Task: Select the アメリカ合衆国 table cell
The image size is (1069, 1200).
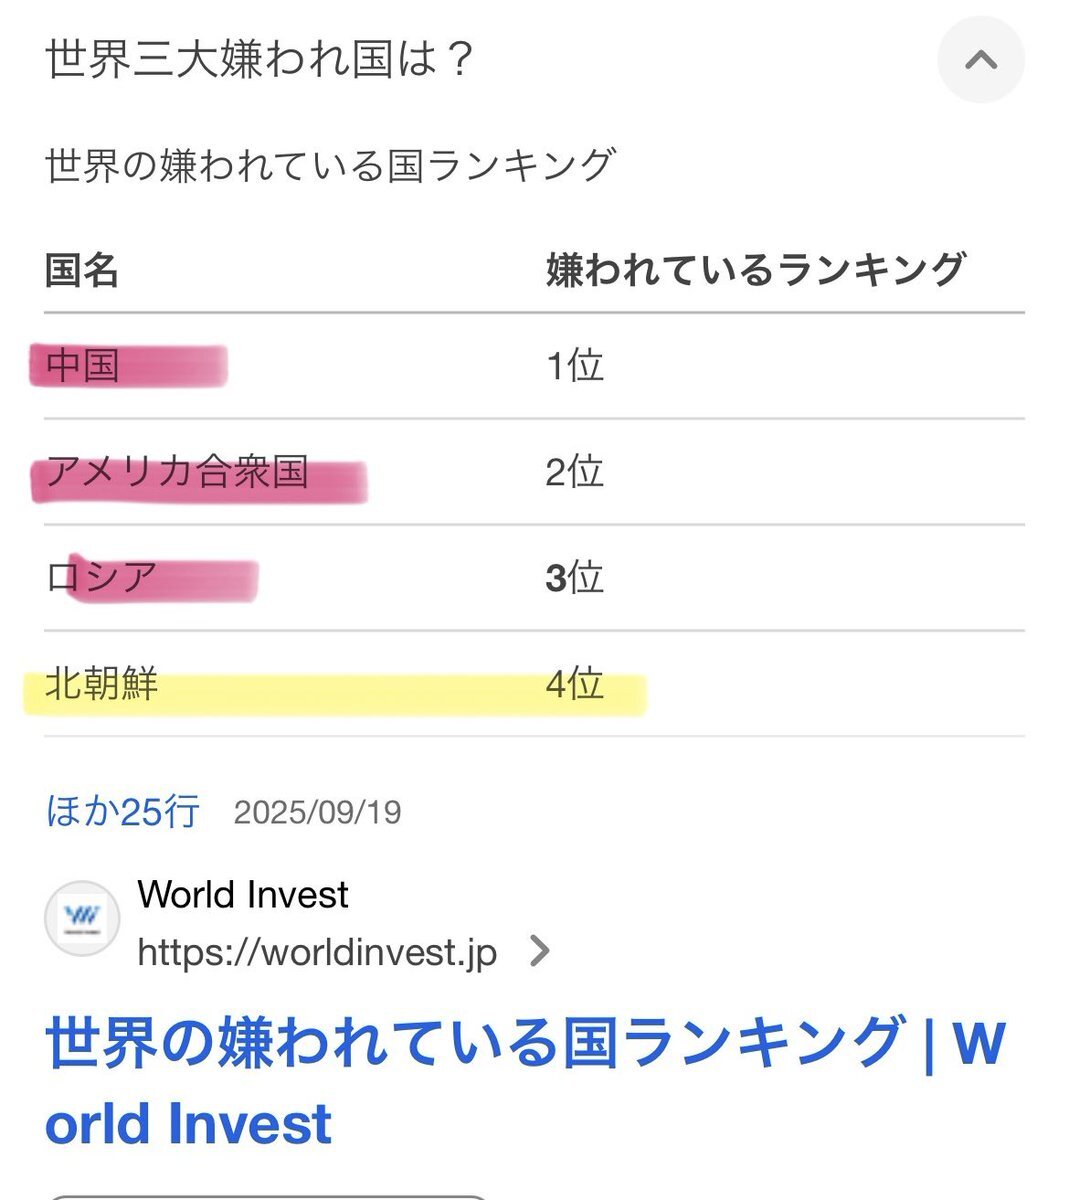Action: tap(177, 472)
